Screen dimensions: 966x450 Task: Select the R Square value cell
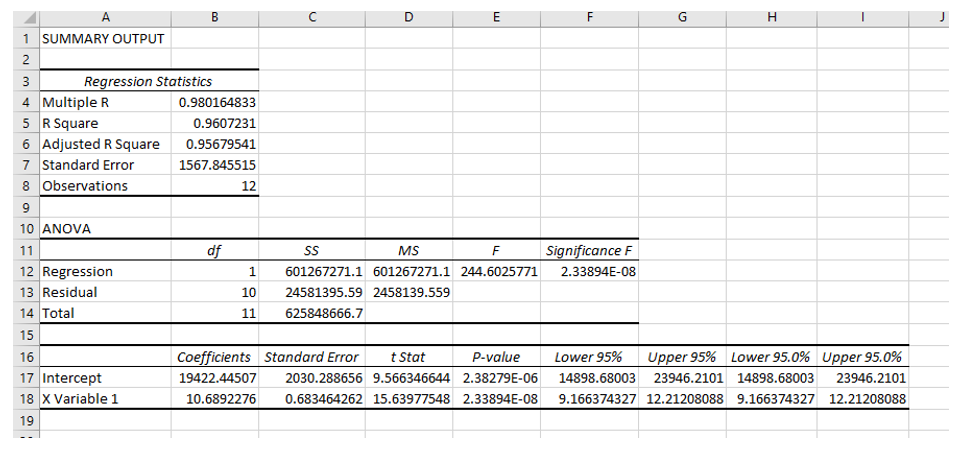point(216,123)
